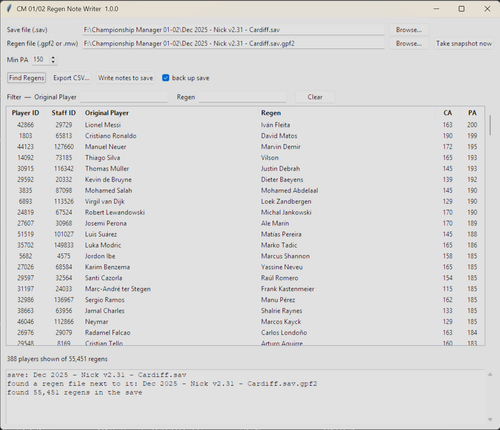The image size is (500, 430).
Task: Click the PA value 200 cell
Action: pyautogui.click(x=472, y=125)
